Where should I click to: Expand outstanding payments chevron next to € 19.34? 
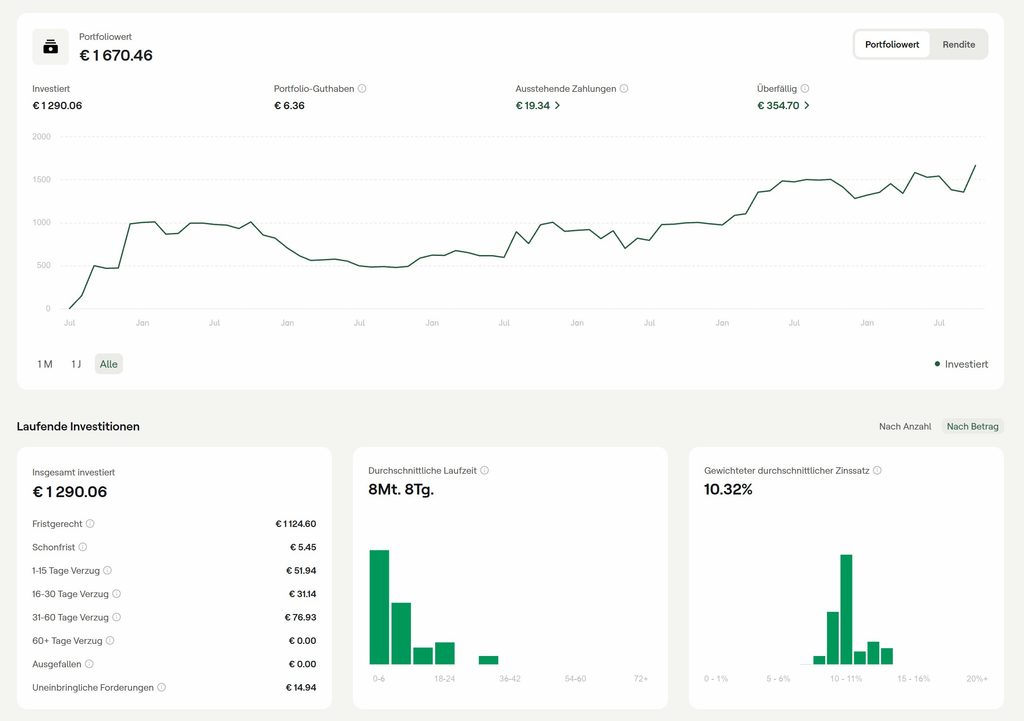(x=557, y=106)
